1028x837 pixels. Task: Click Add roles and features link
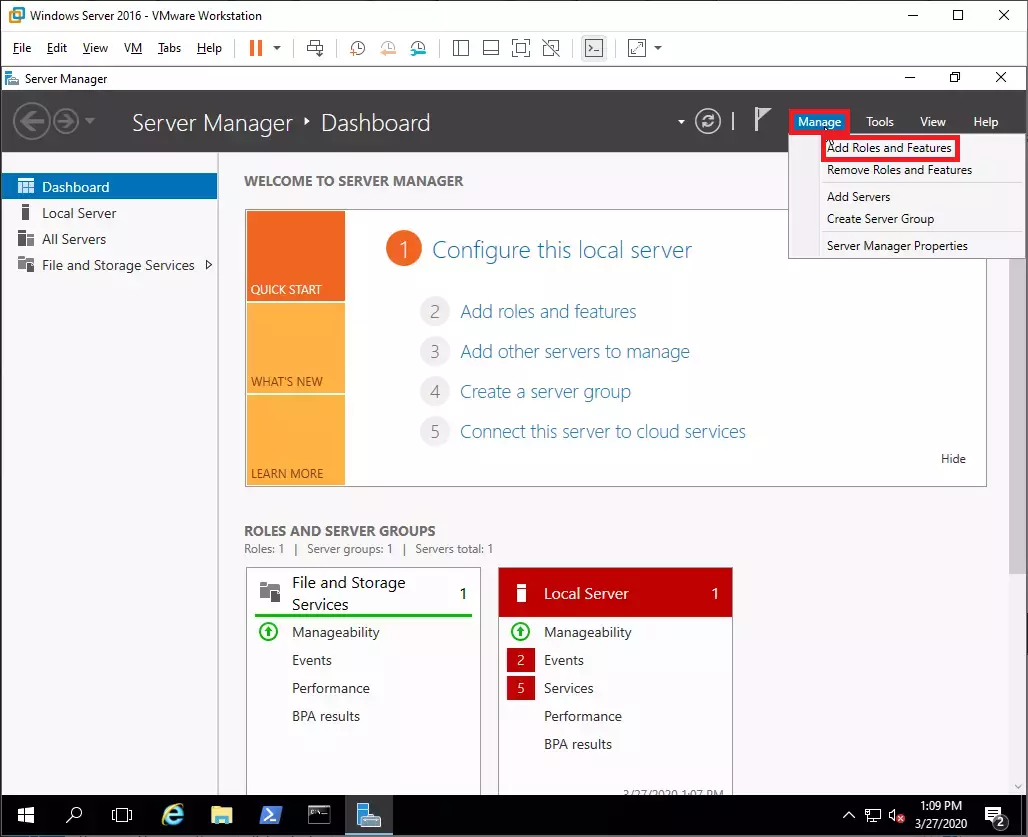click(x=548, y=311)
